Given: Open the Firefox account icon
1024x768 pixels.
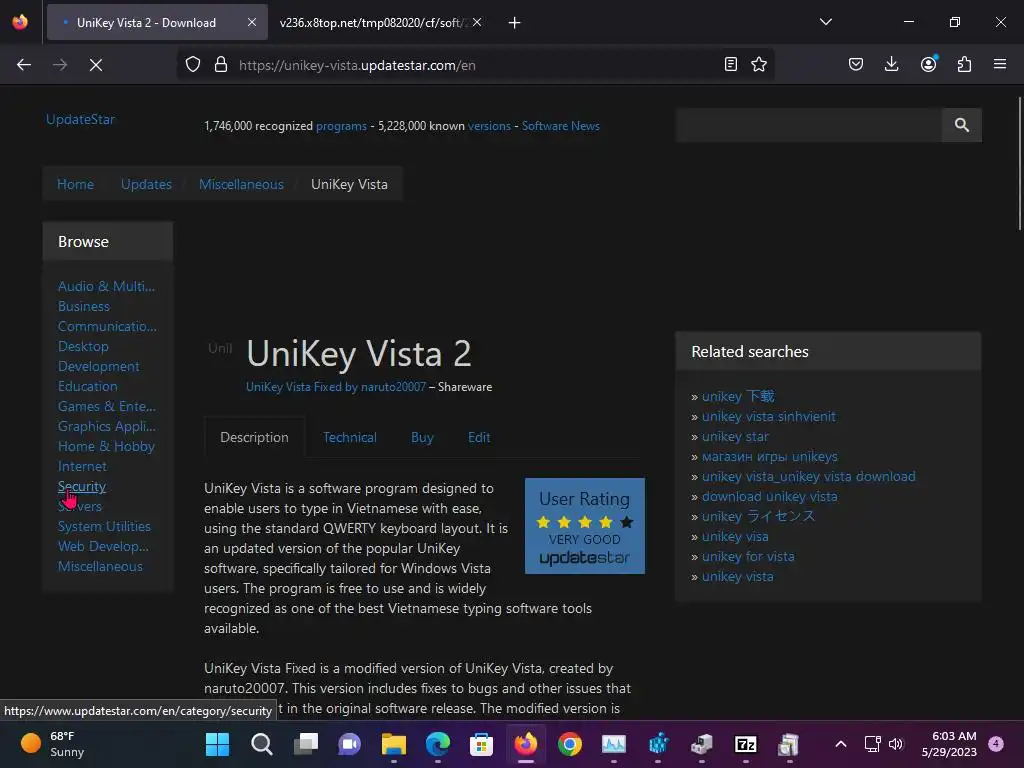Looking at the screenshot, I should pos(929,64).
